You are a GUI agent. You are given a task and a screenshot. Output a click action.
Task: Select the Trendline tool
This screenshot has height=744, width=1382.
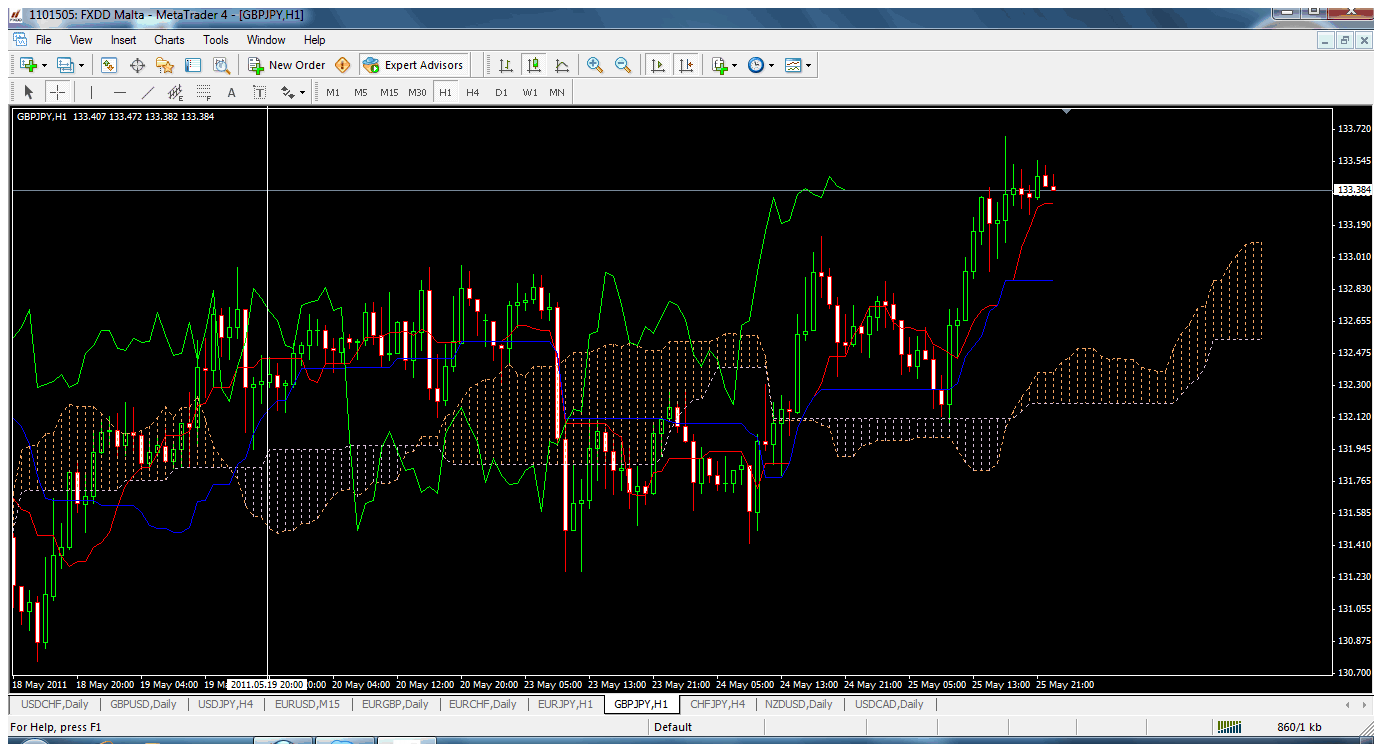(148, 92)
